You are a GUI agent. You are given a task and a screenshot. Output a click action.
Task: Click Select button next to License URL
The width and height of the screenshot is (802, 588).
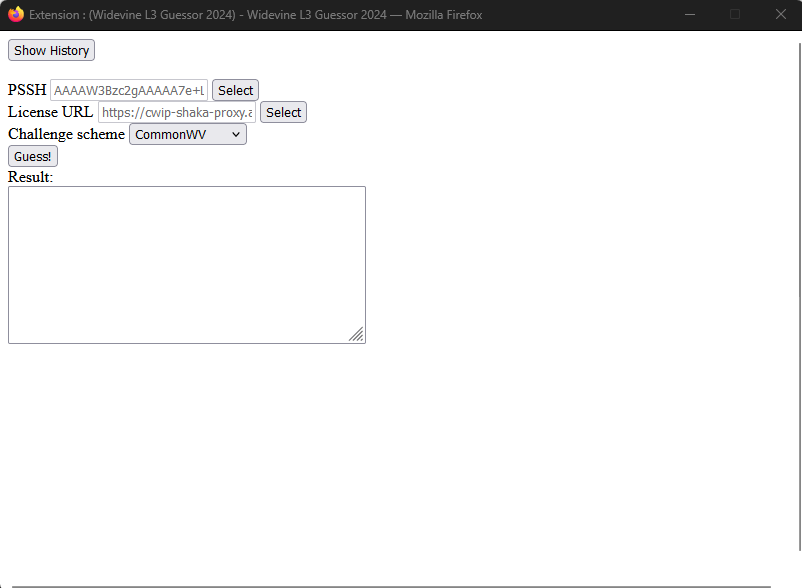[283, 112]
